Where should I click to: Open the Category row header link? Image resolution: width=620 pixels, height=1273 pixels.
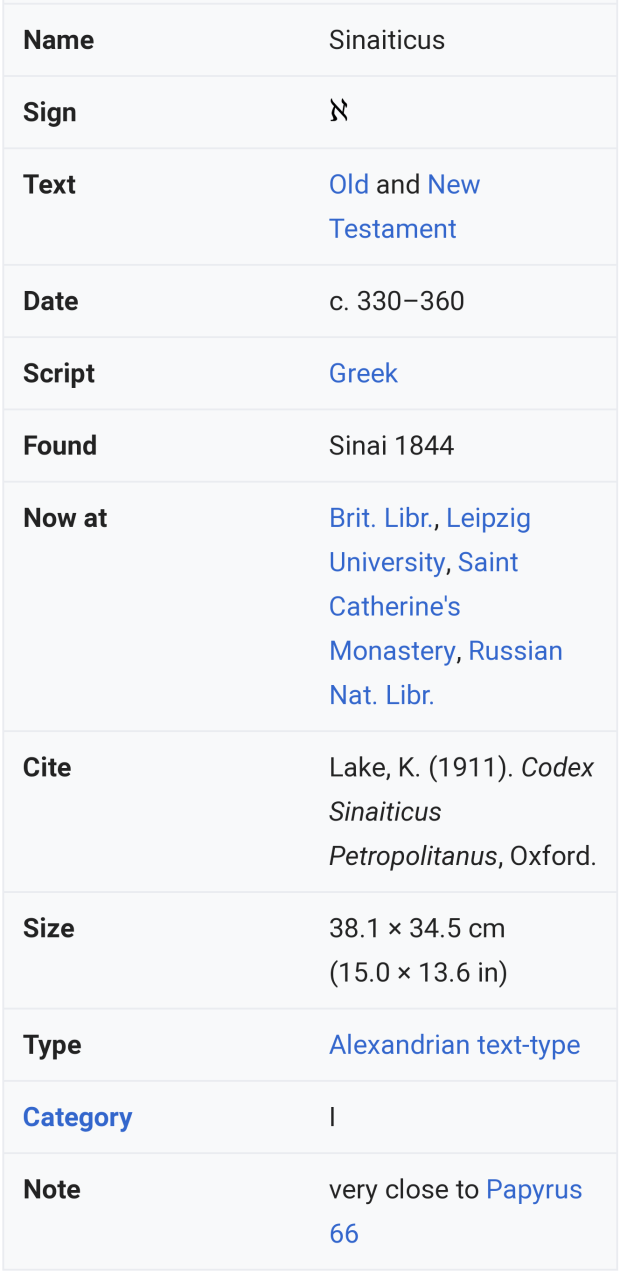77,1117
